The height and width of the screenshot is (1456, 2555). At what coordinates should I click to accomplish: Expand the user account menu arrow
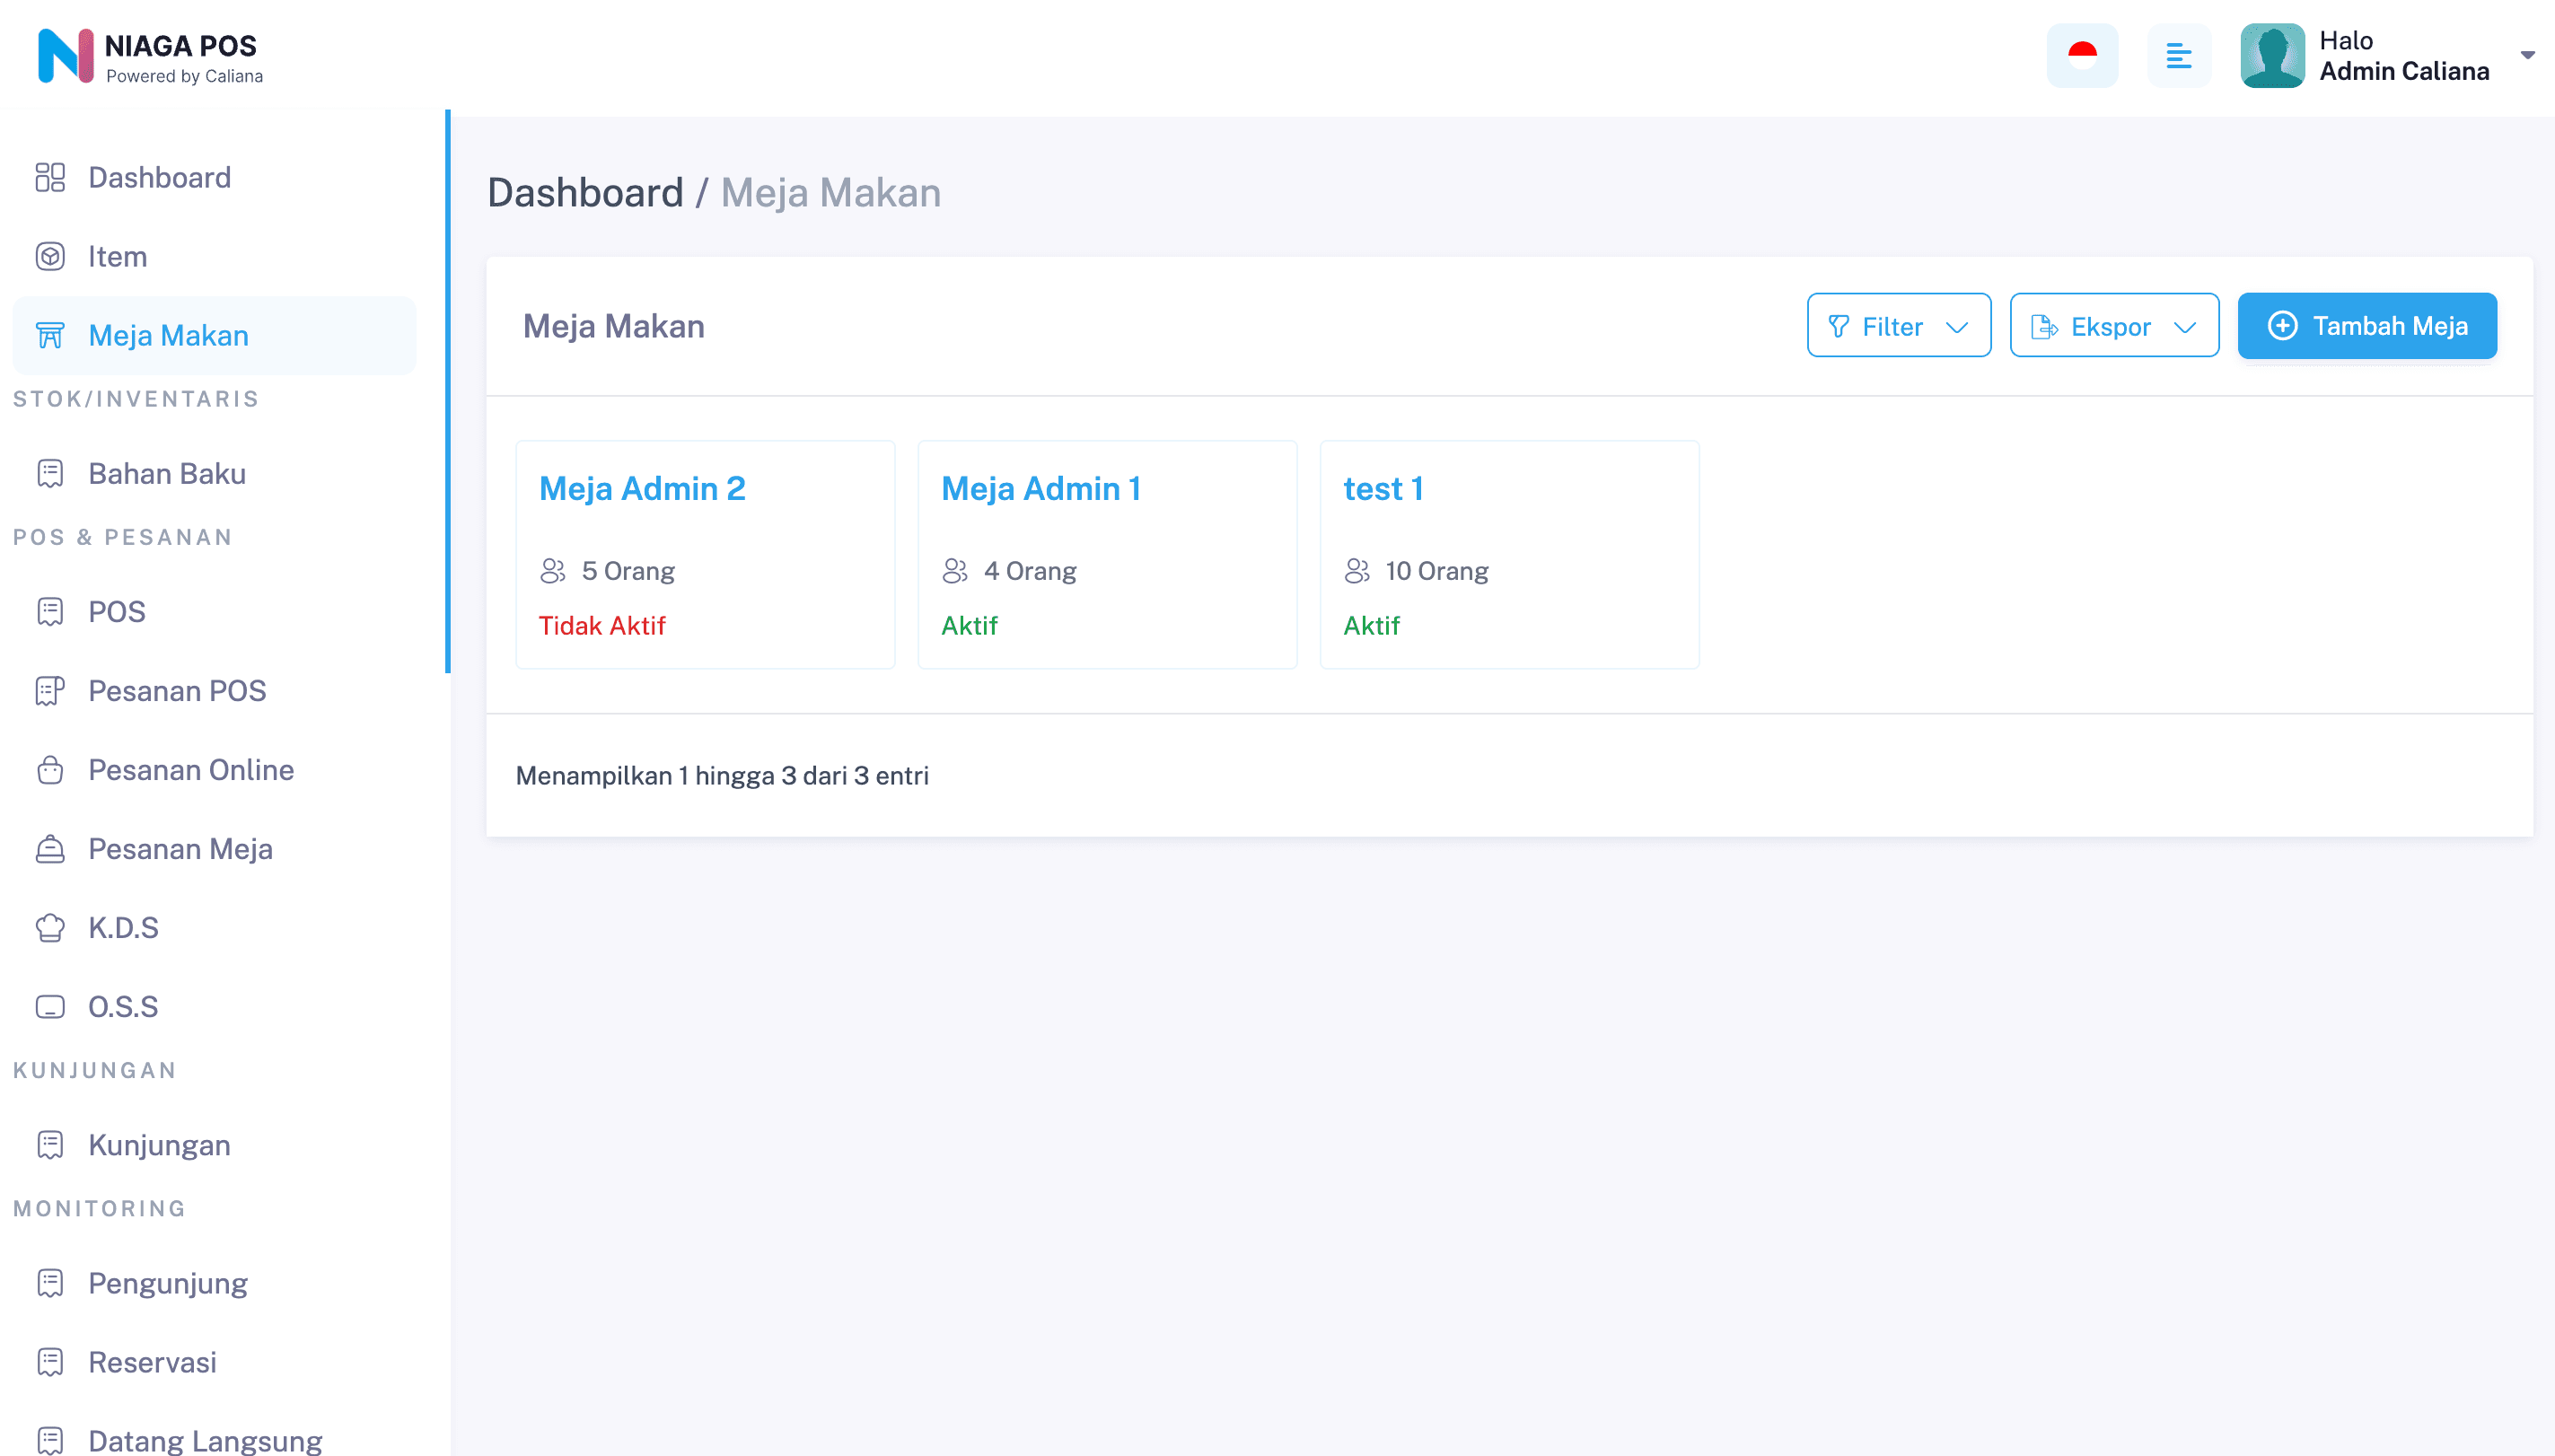click(2527, 55)
